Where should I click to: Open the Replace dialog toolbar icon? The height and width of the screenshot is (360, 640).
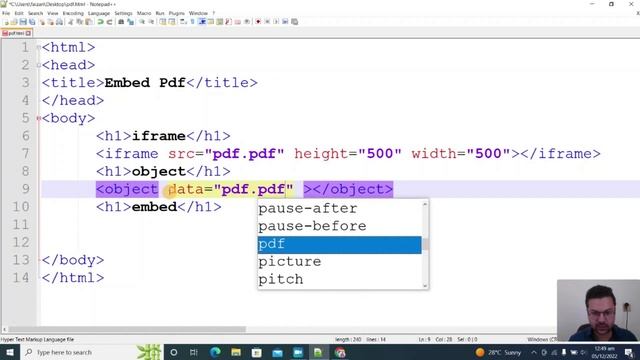pos(131,22)
